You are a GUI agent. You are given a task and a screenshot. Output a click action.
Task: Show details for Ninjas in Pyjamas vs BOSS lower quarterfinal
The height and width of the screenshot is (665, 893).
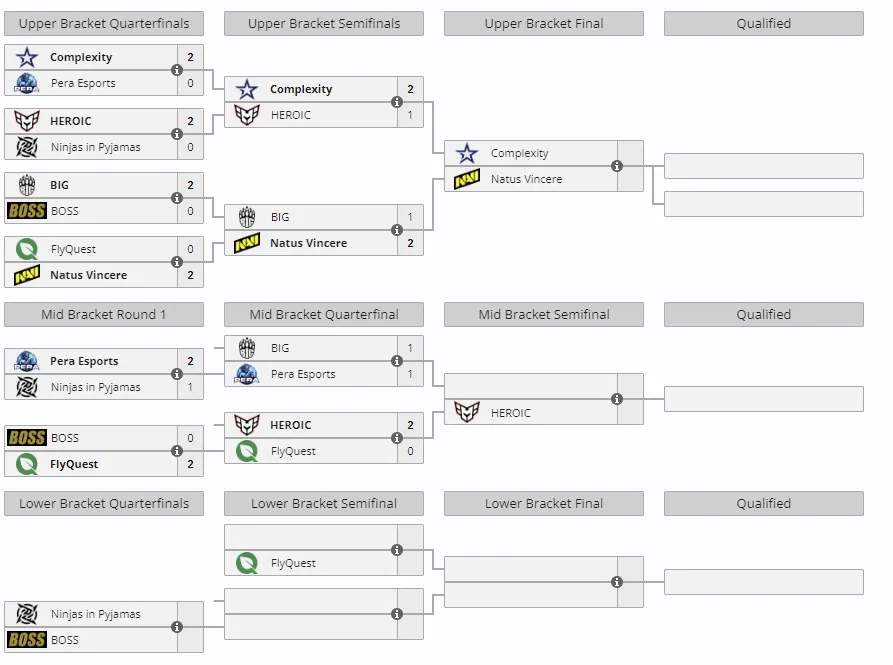(x=177, y=627)
